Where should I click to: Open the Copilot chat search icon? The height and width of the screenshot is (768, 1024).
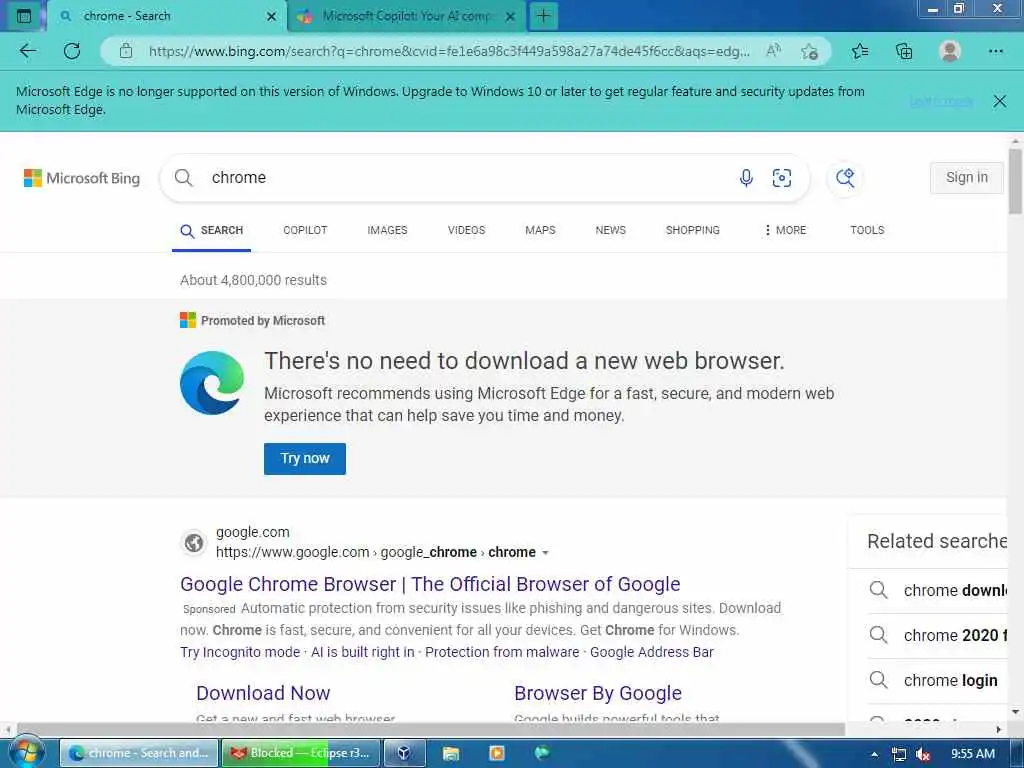tap(845, 178)
